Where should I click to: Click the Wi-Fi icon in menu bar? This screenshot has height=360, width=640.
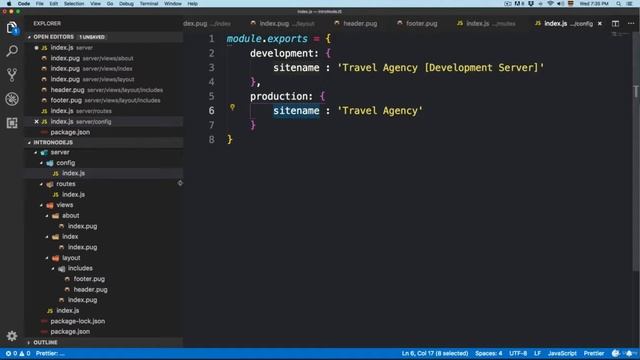550,4
